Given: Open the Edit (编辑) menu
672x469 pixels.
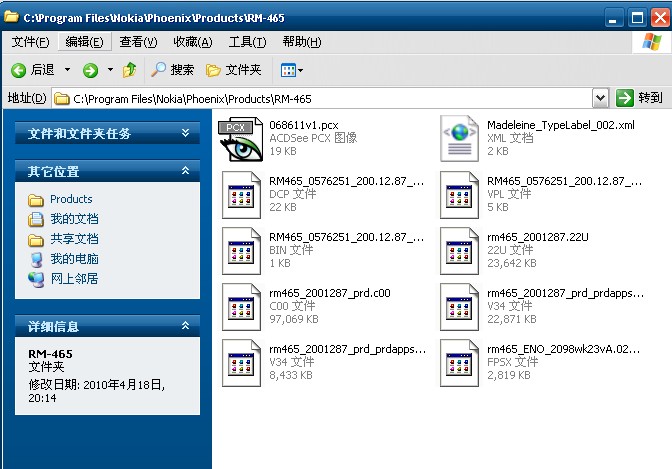Looking at the screenshot, I should click(84, 42).
